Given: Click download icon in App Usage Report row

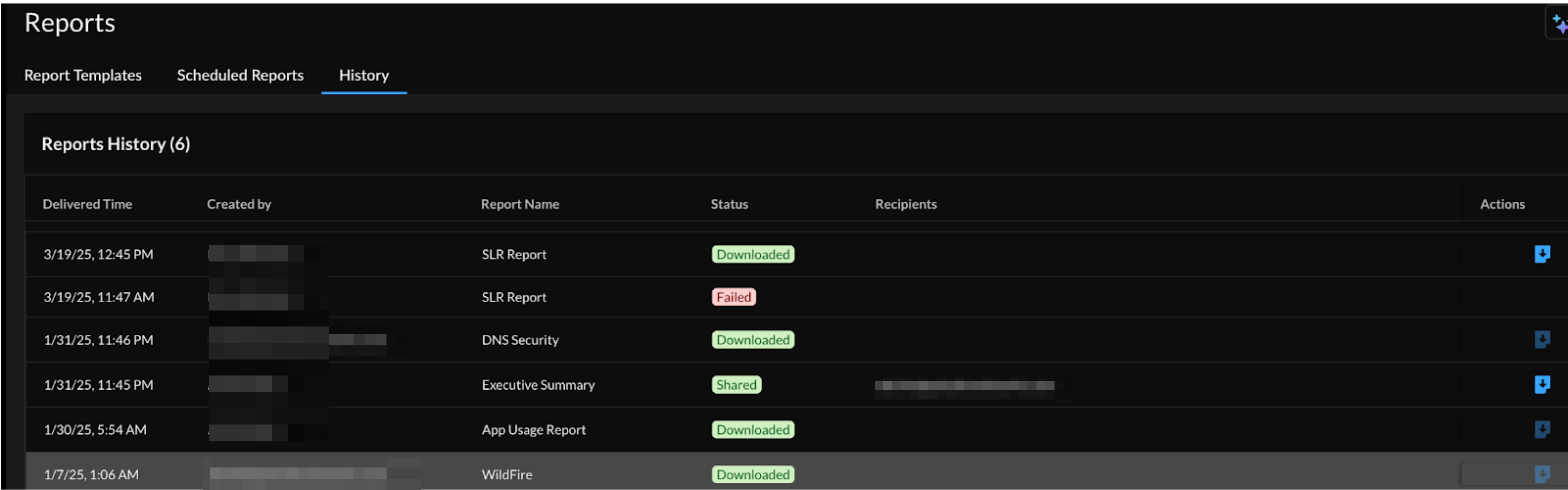Looking at the screenshot, I should [x=1542, y=430].
